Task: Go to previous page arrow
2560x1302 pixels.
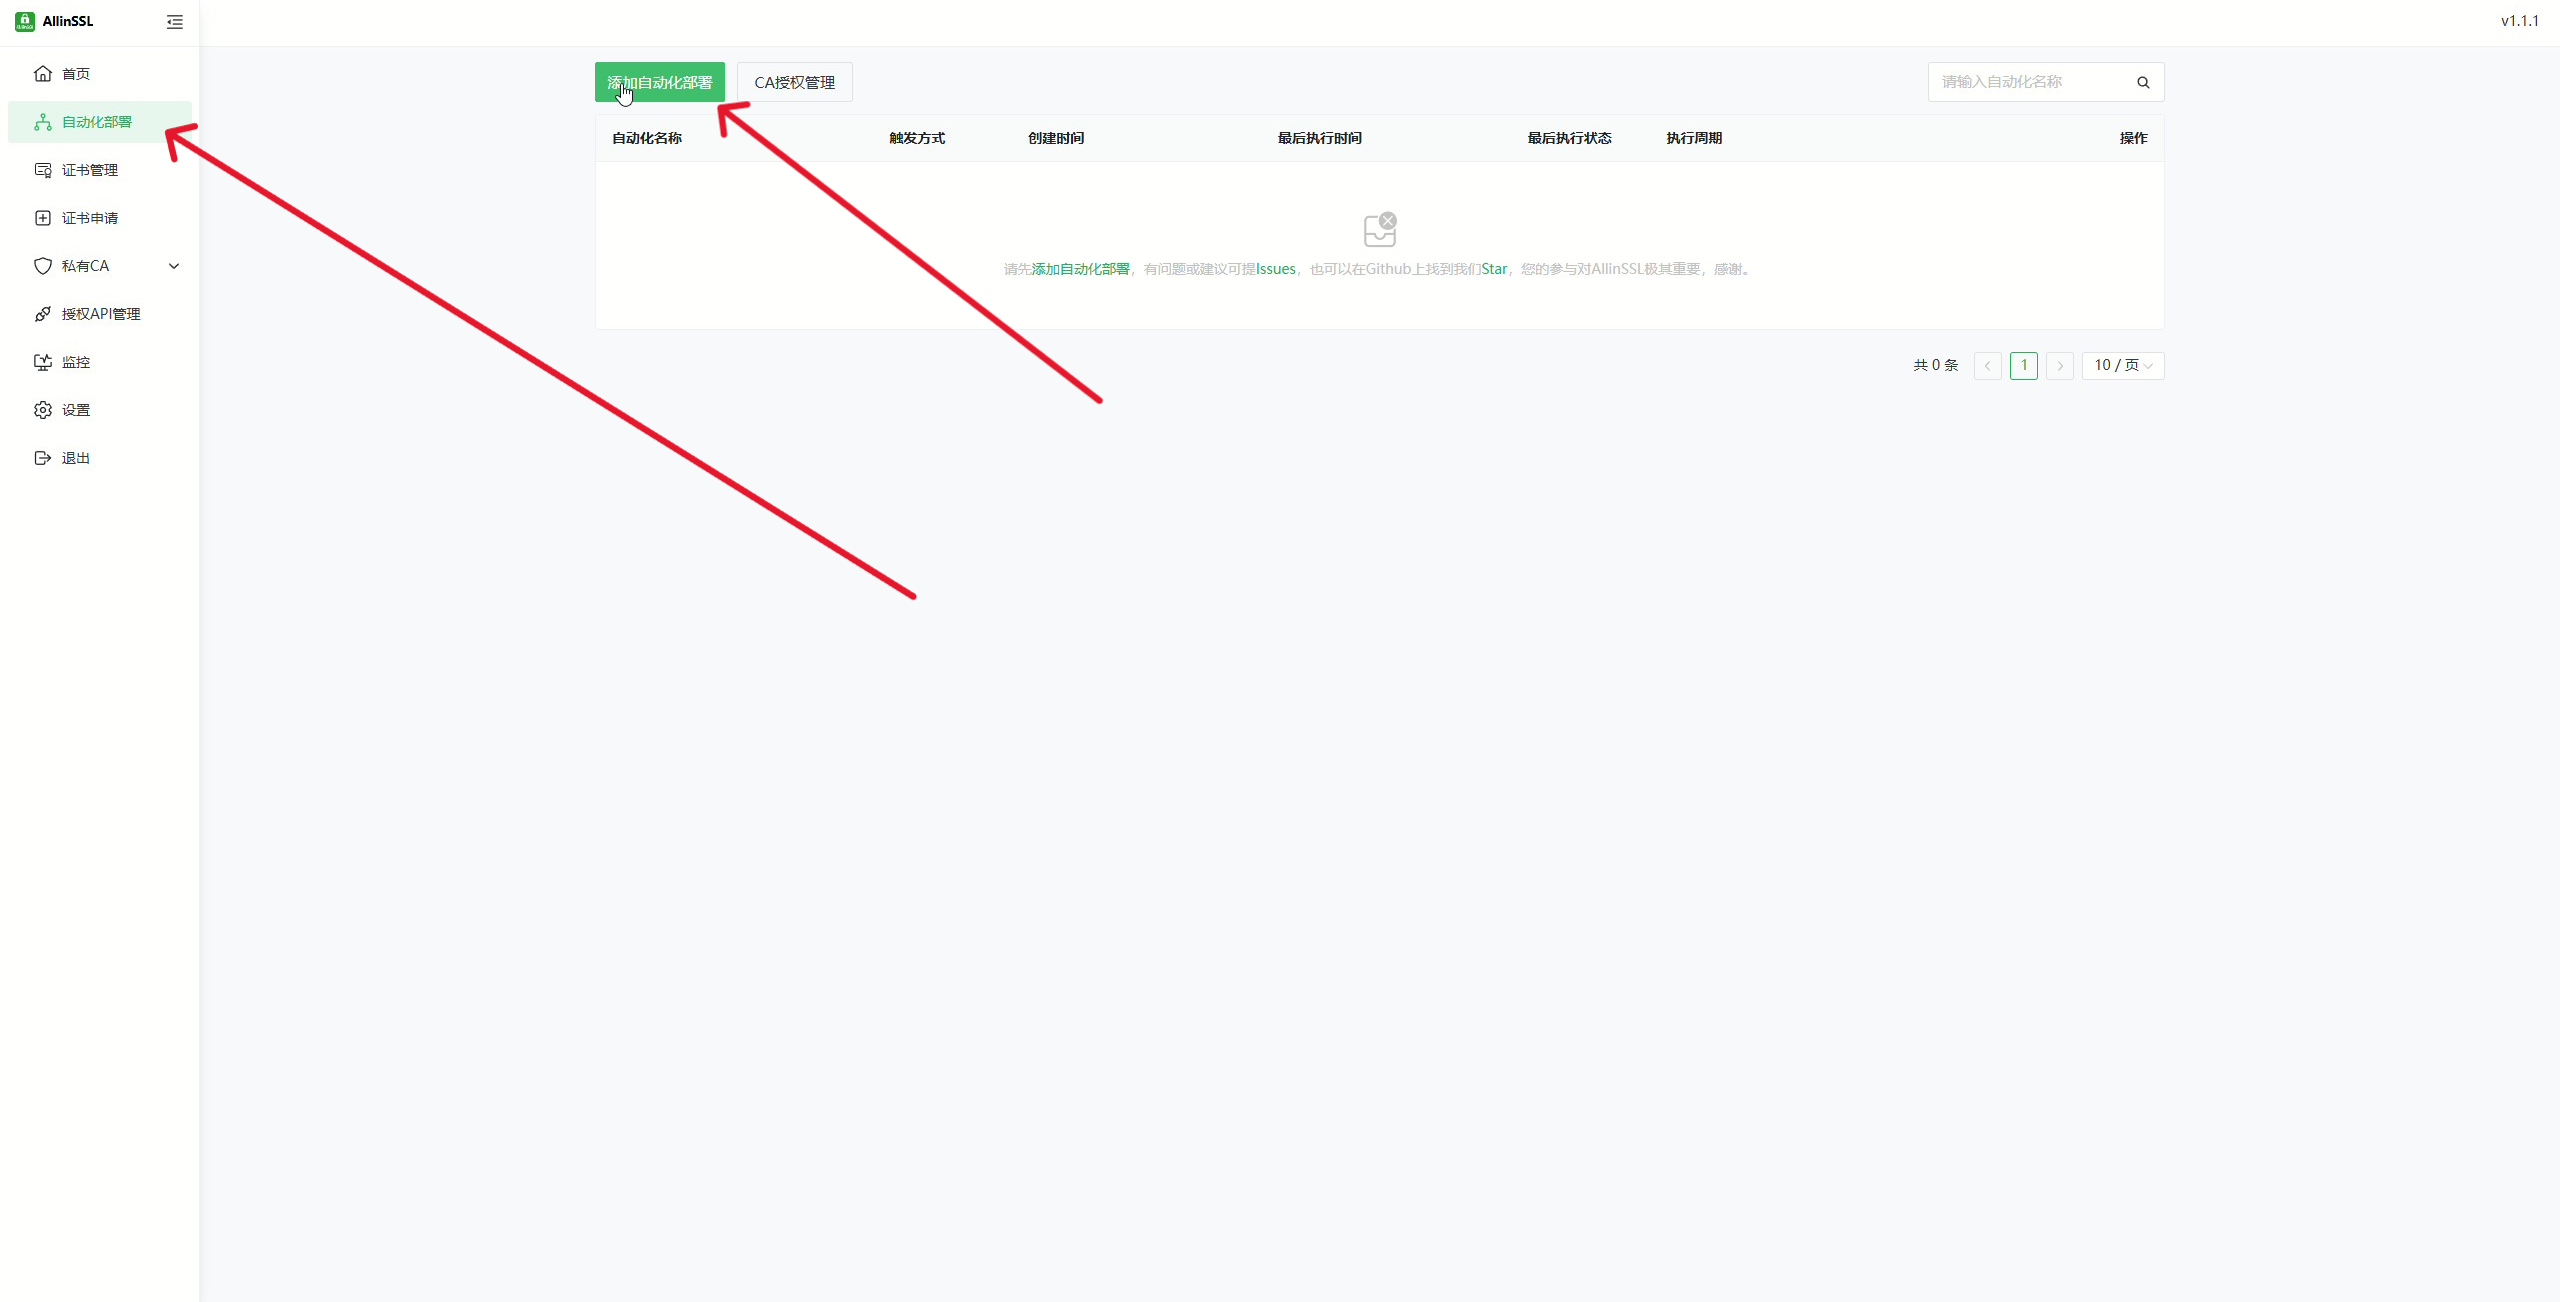Action: pyautogui.click(x=1988, y=366)
